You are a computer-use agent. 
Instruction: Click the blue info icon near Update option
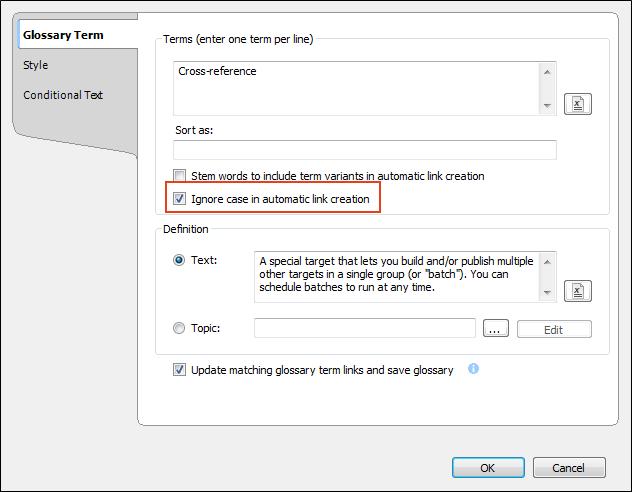point(473,369)
